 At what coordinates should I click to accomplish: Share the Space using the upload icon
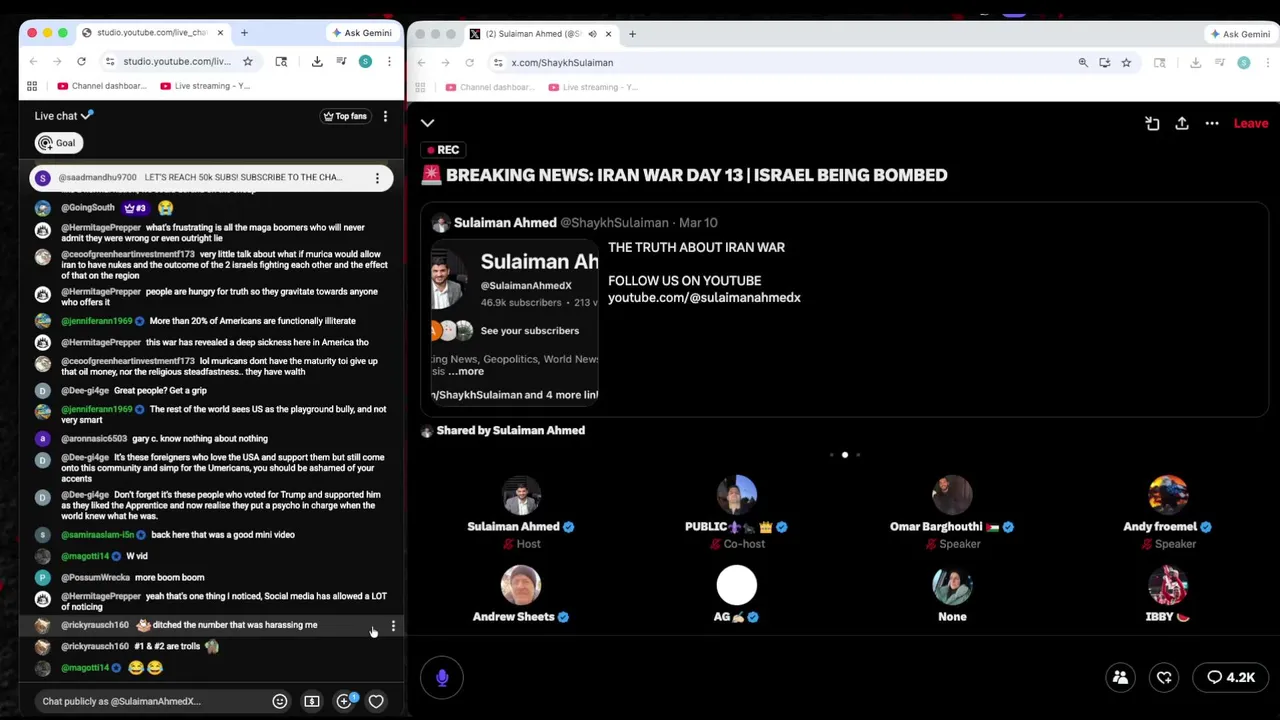[1182, 123]
